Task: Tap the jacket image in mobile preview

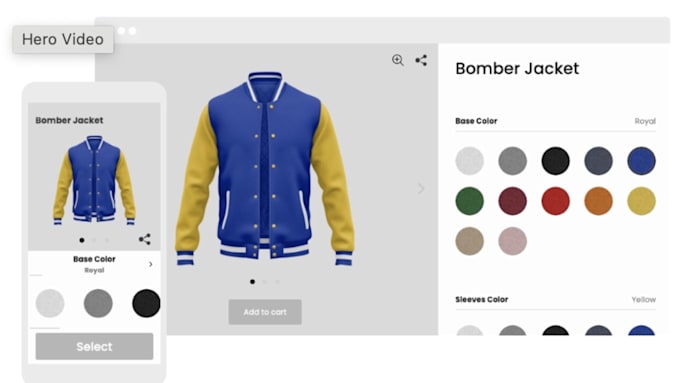Action: coord(94,180)
